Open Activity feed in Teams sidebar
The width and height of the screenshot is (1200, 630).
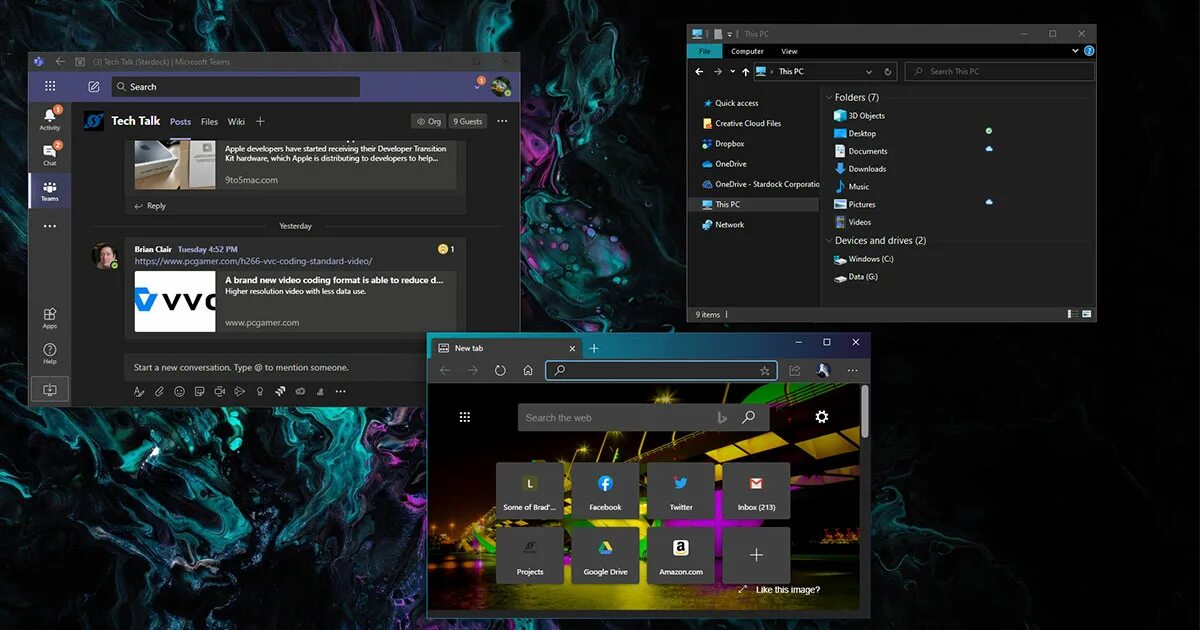(x=50, y=119)
